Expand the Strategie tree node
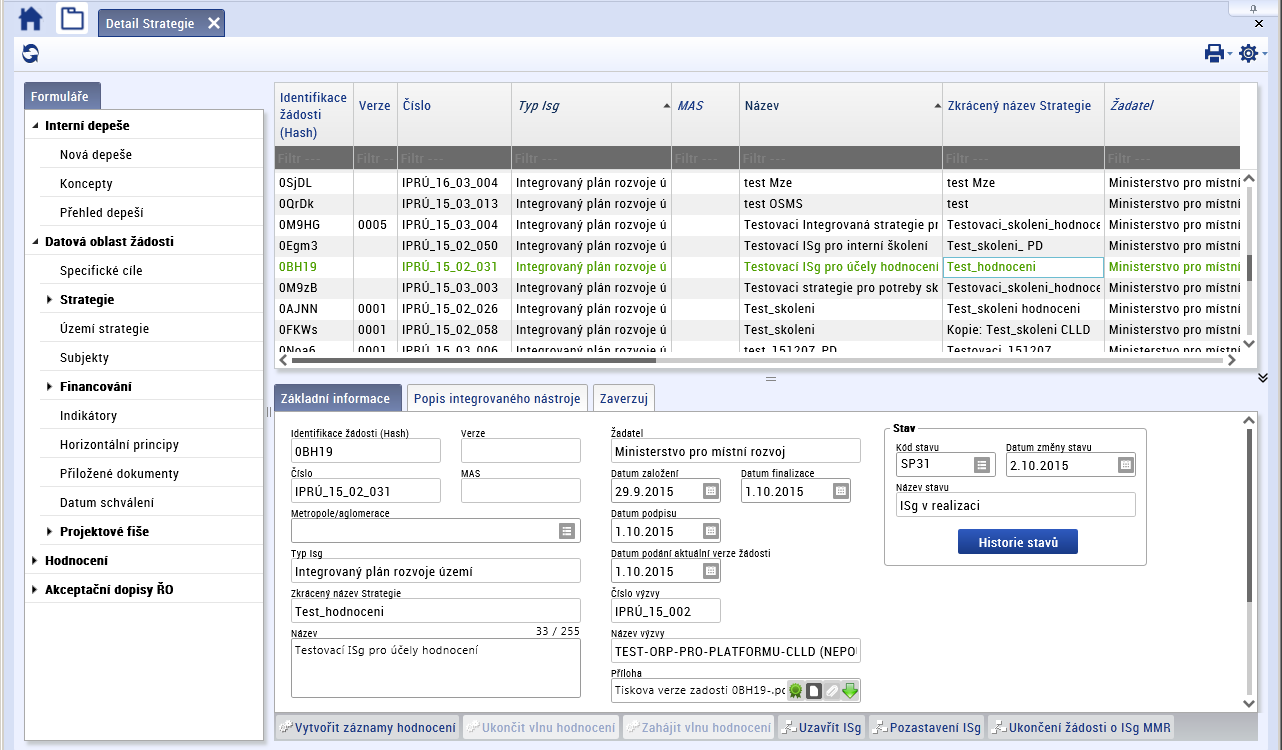This screenshot has width=1282, height=750. 50,300
